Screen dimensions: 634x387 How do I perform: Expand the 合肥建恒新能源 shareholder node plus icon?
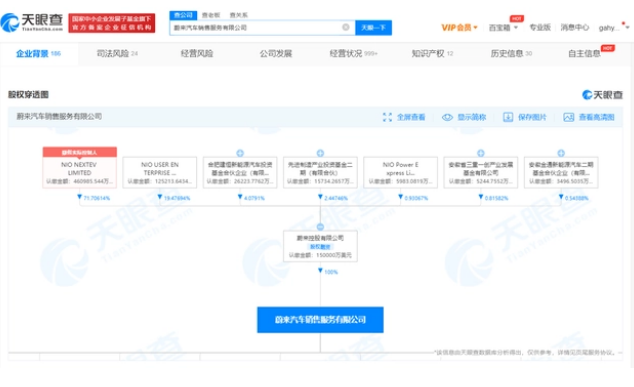(x=240, y=153)
